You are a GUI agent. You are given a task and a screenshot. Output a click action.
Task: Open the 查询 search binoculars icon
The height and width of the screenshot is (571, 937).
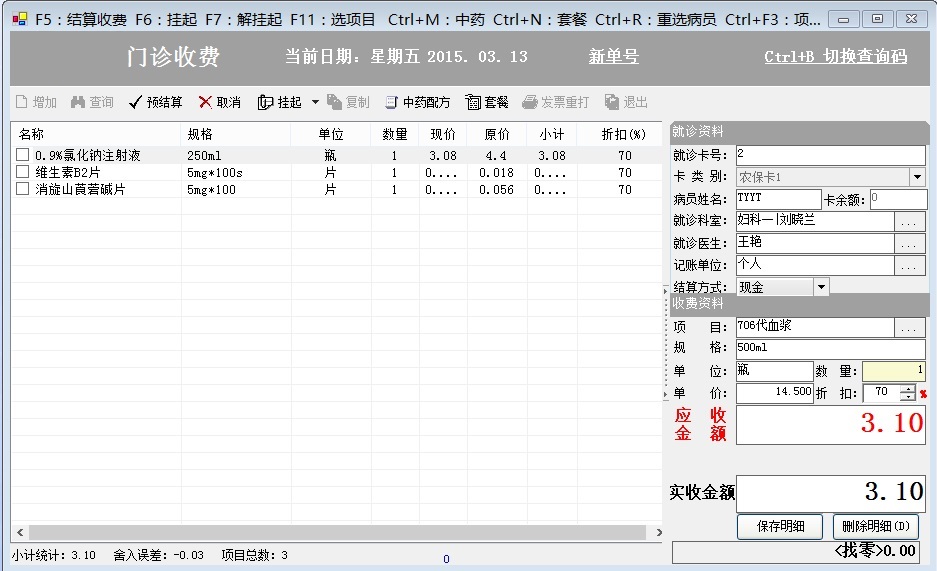point(78,102)
